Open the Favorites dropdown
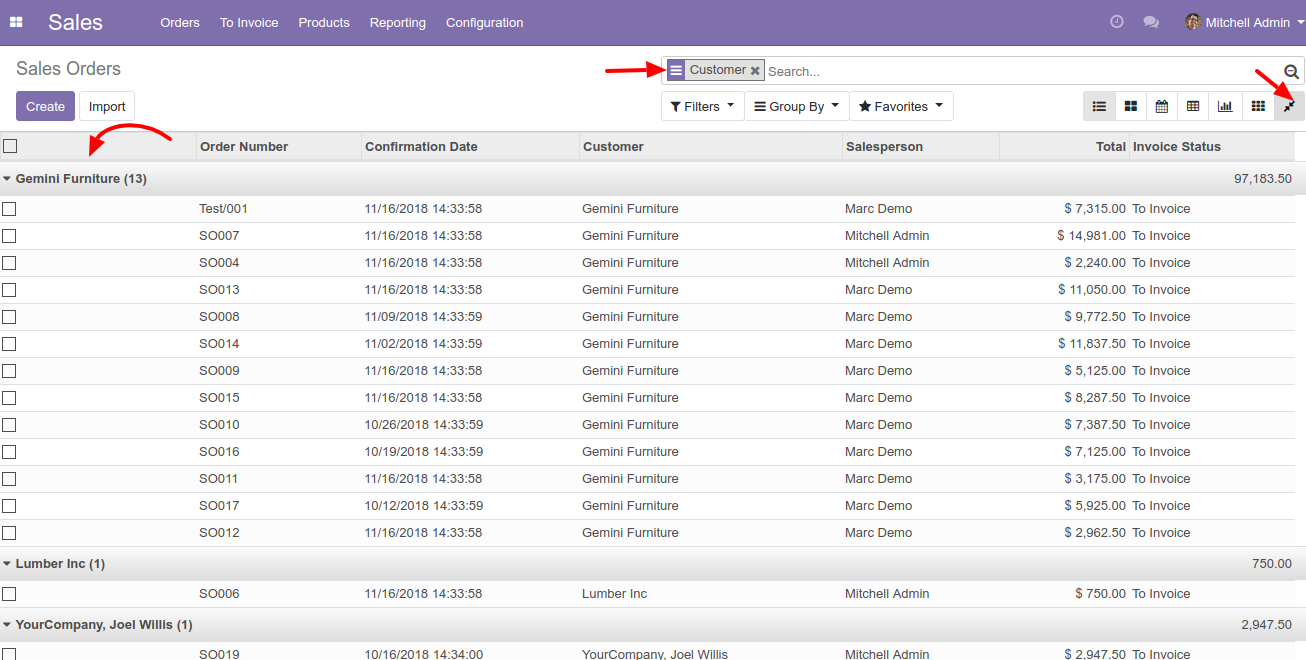 (901, 106)
